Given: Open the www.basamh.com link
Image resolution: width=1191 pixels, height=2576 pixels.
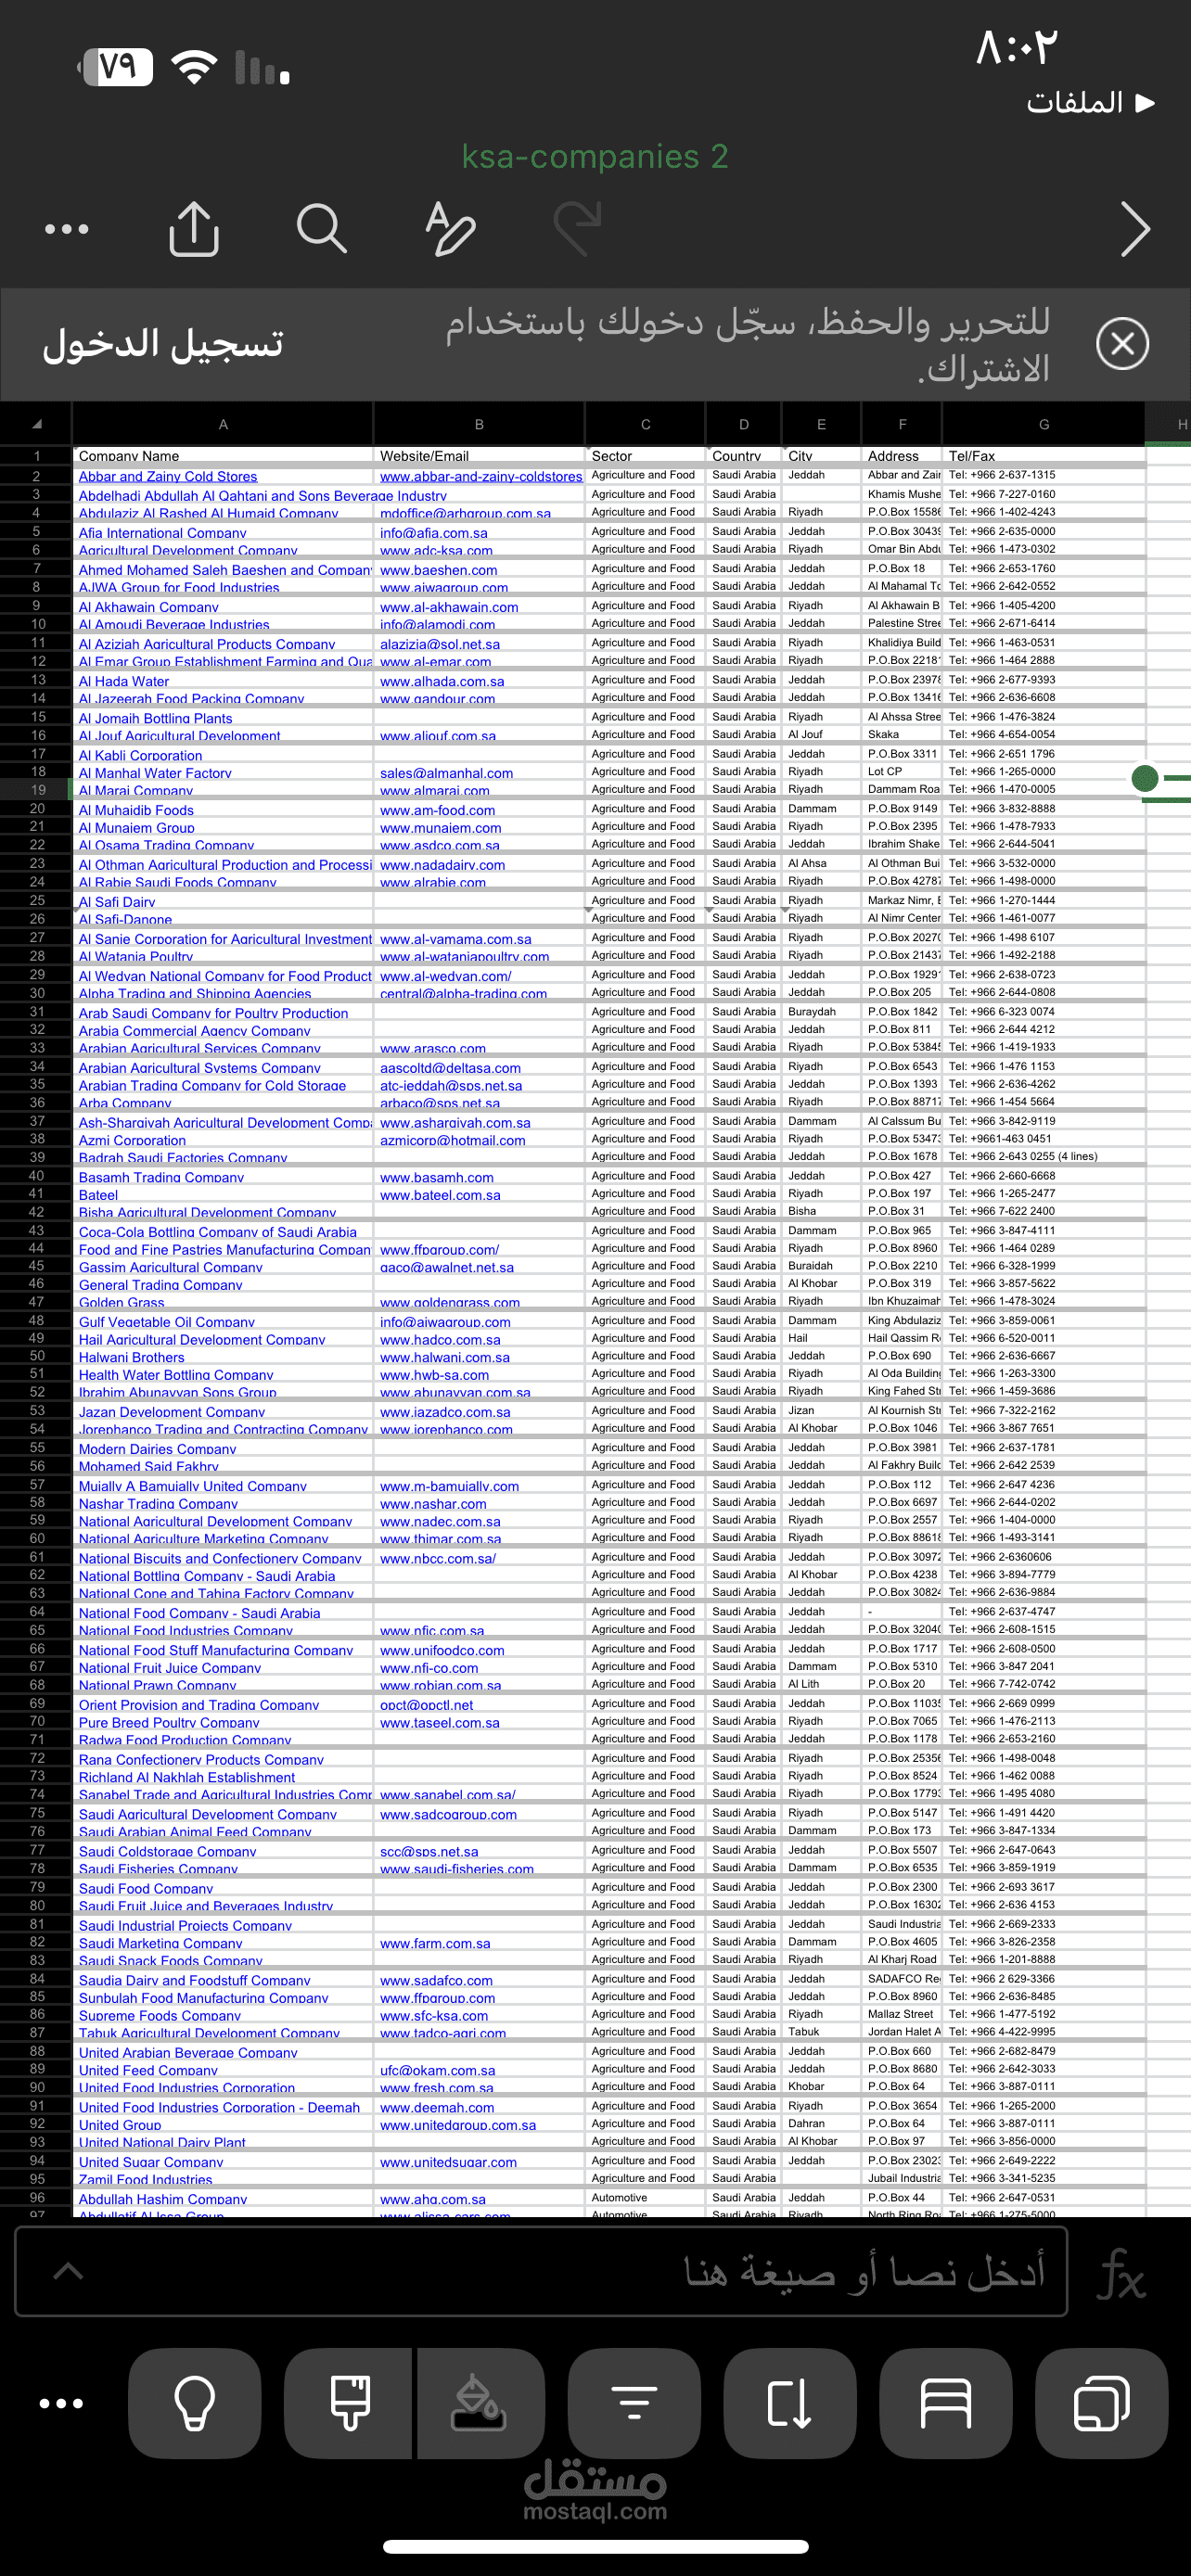Looking at the screenshot, I should tap(437, 1178).
